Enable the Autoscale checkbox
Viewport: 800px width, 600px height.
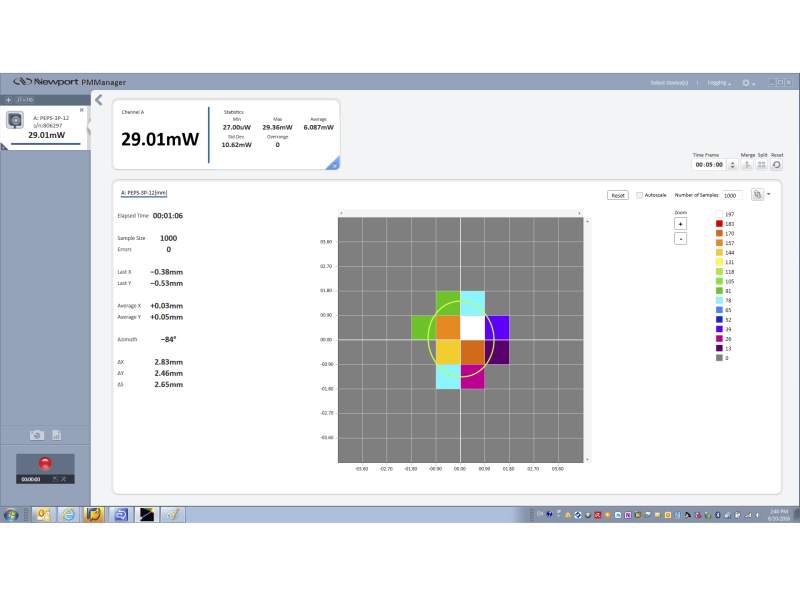click(x=640, y=195)
